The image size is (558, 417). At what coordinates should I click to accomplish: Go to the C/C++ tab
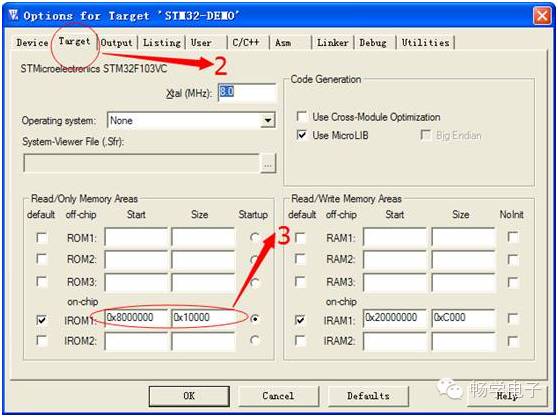[x=246, y=43]
